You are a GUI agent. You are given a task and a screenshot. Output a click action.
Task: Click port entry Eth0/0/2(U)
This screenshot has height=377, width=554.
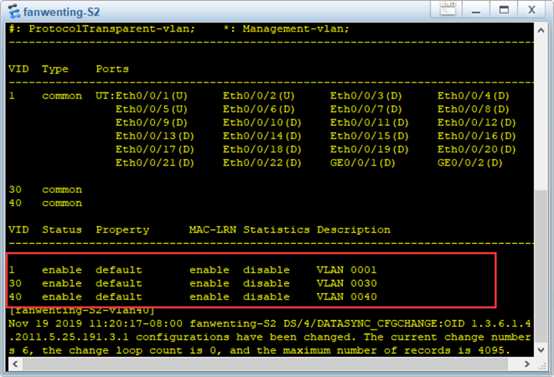click(x=259, y=96)
